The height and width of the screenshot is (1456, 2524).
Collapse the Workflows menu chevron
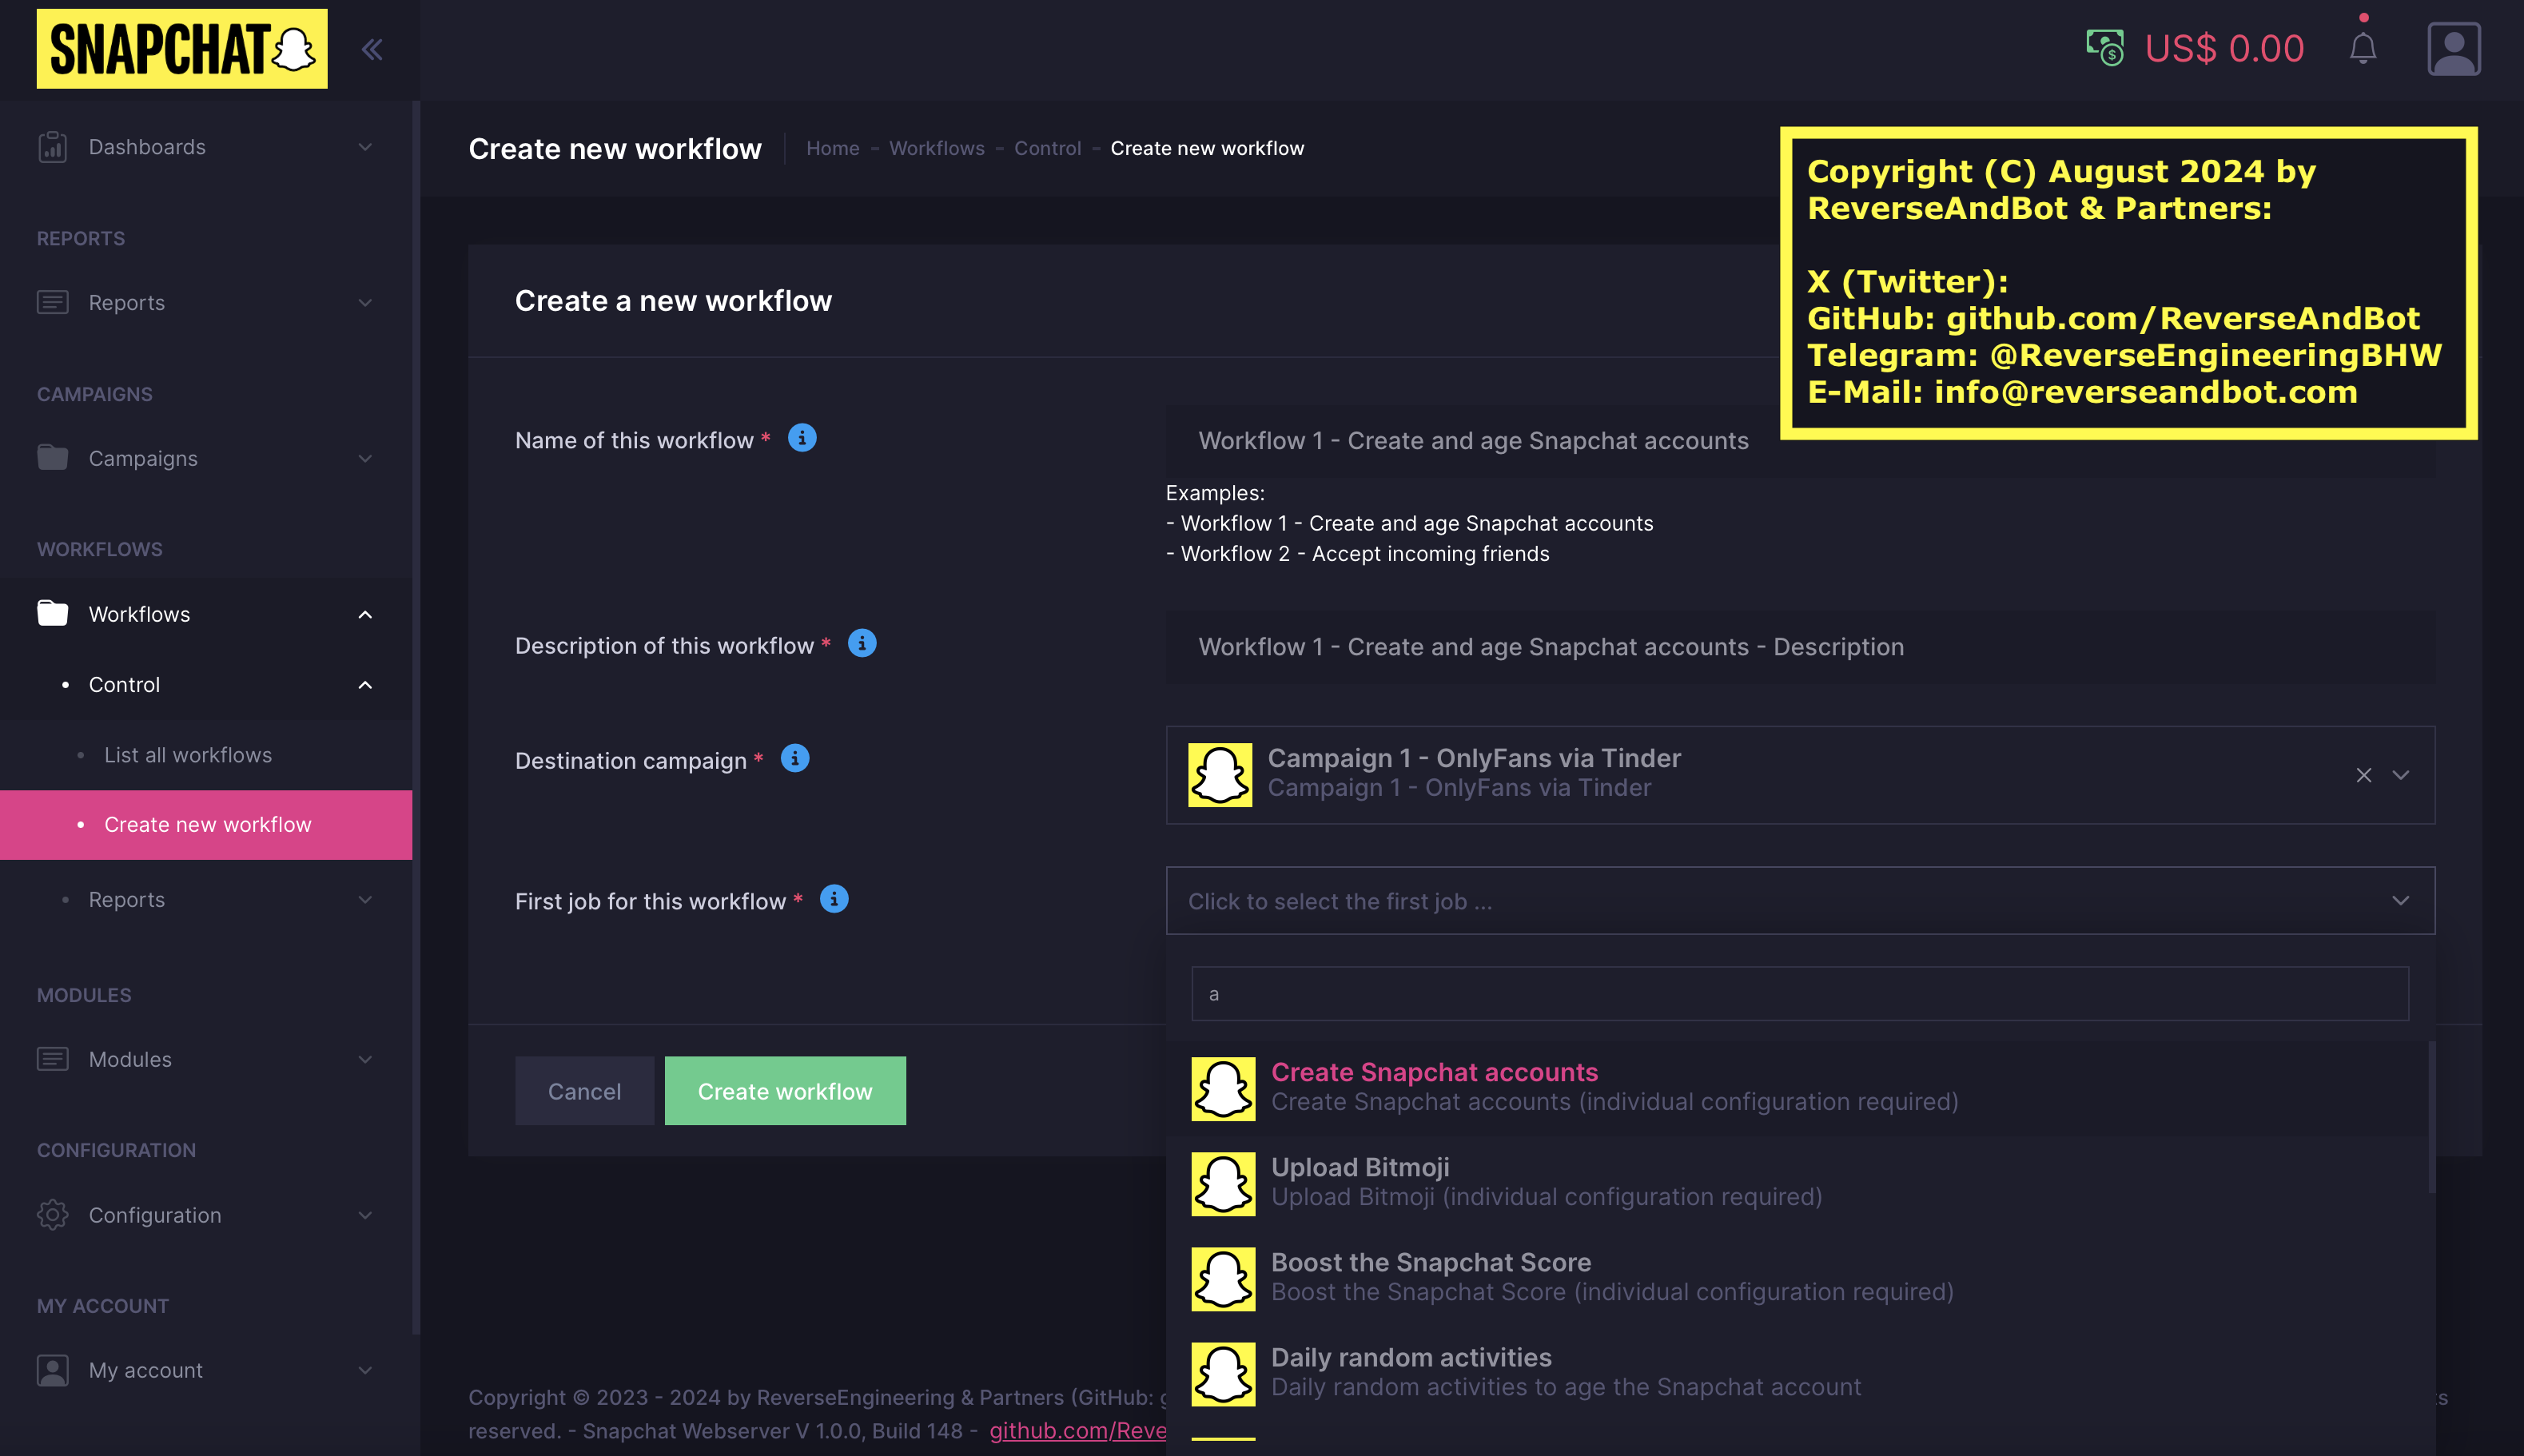365,614
